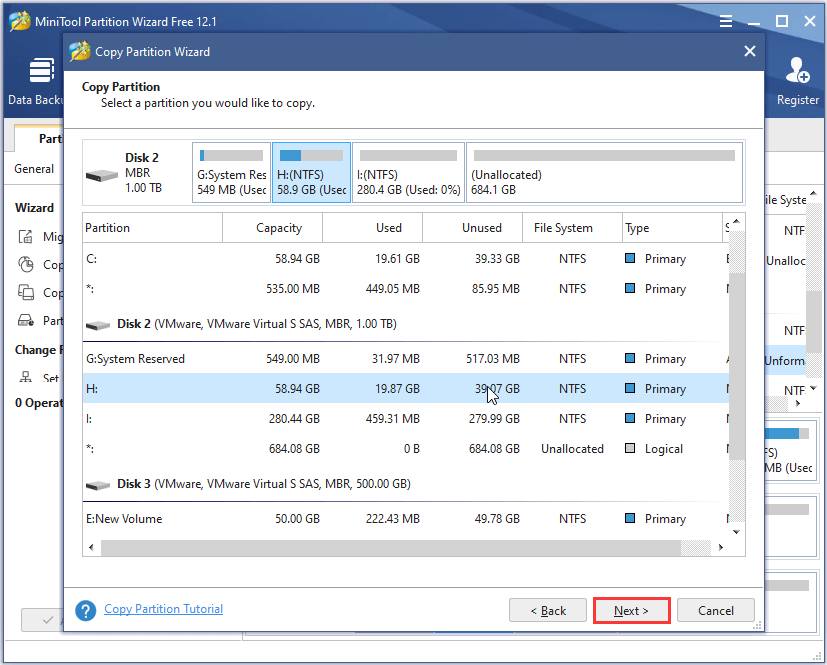The width and height of the screenshot is (827, 665).
Task: Click the Register user icon
Action: (x=797, y=70)
